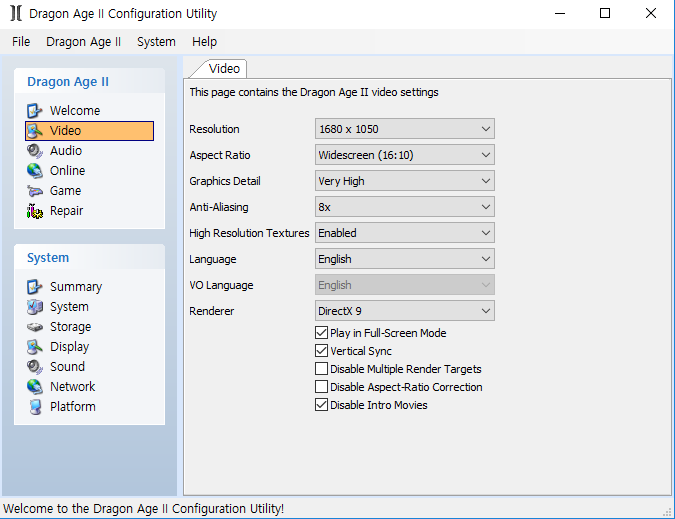
Task: Click the Graphics Detail label
Action: (x=225, y=181)
